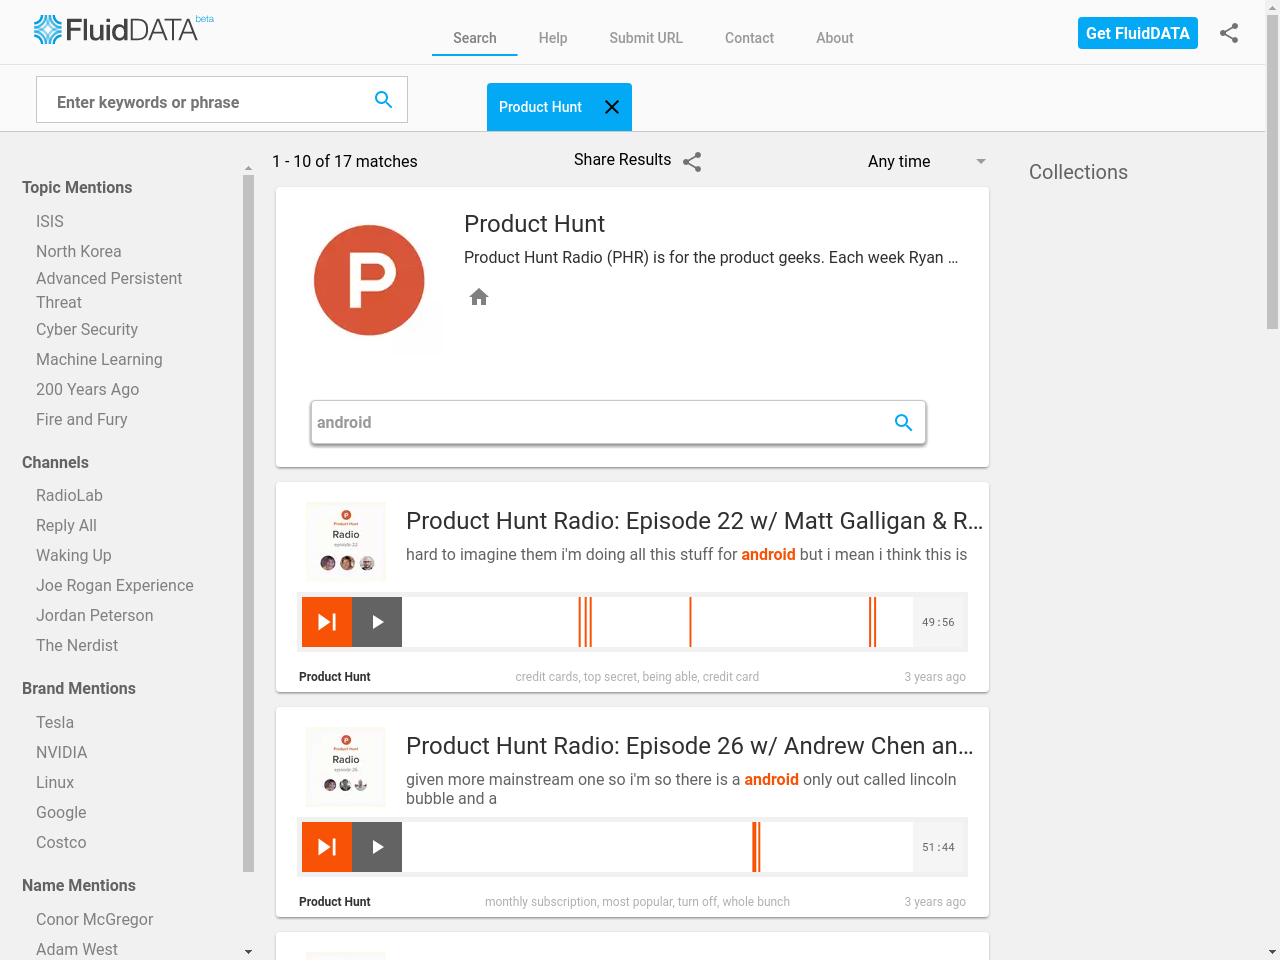Click the last orange marker in Episode 22 timeline
This screenshot has width=1280, height=960.
click(x=873, y=622)
